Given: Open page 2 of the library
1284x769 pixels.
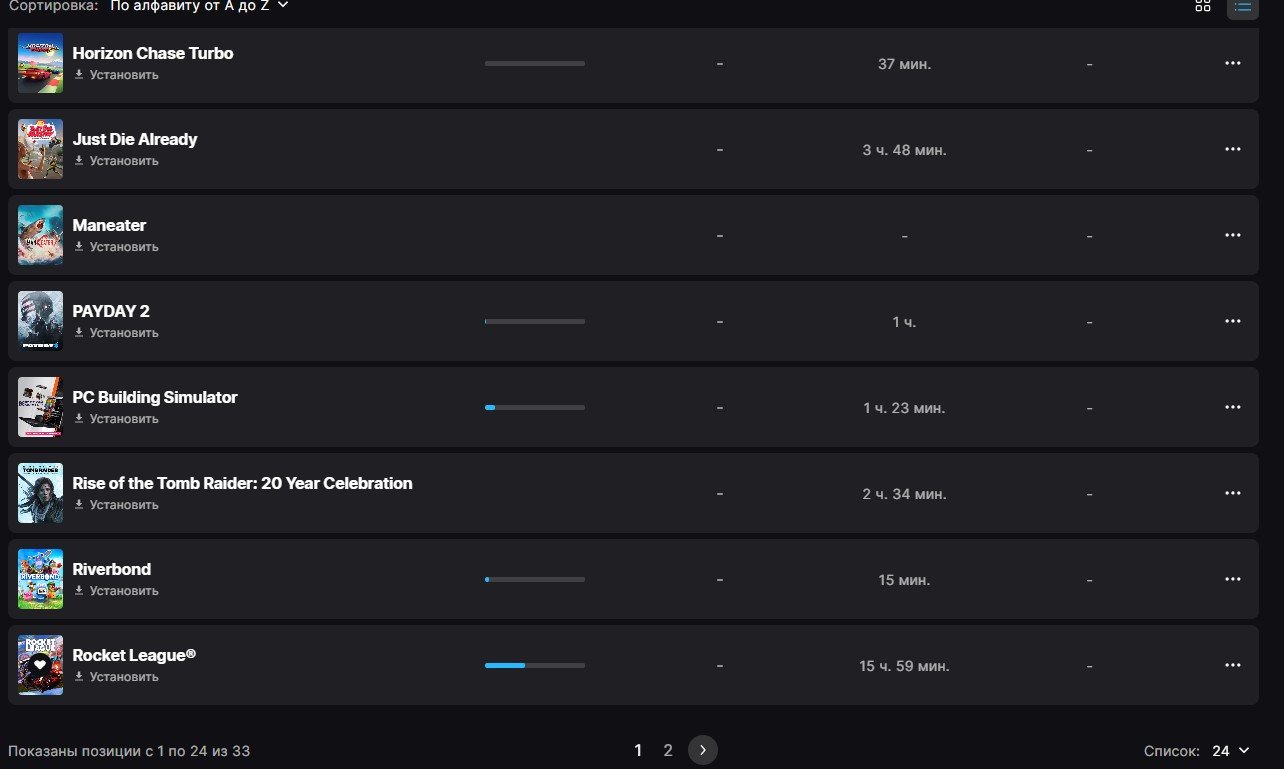Looking at the screenshot, I should [668, 750].
